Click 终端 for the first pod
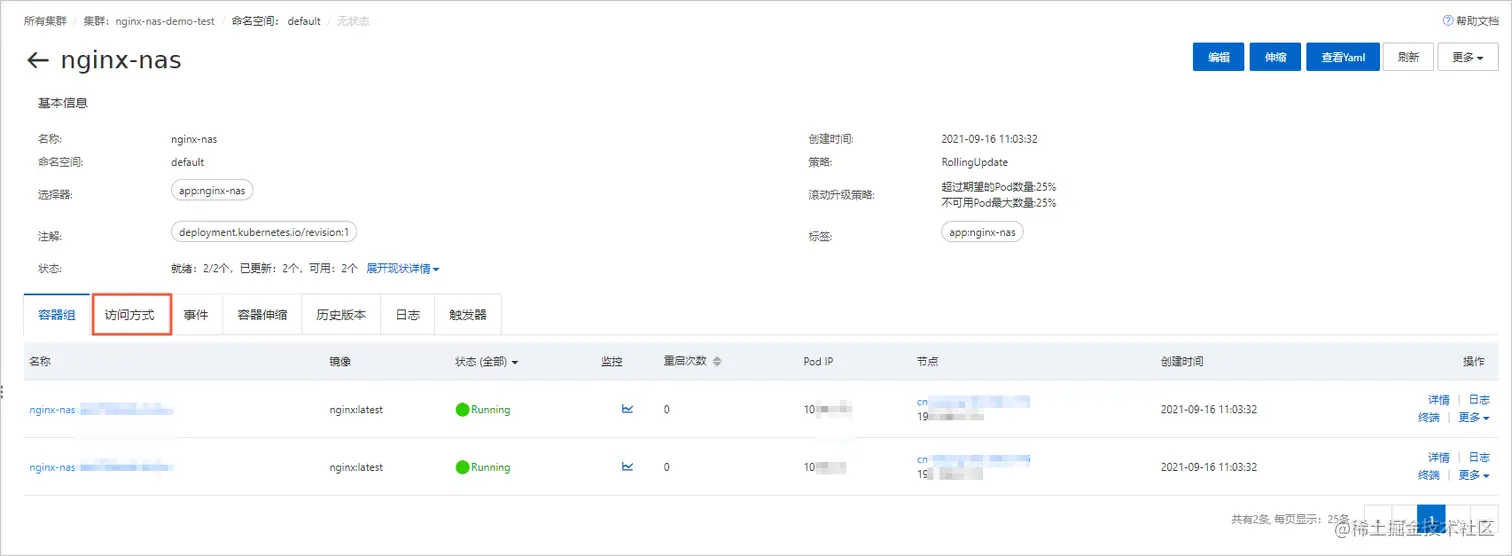The width and height of the screenshot is (1512, 556). click(1429, 418)
